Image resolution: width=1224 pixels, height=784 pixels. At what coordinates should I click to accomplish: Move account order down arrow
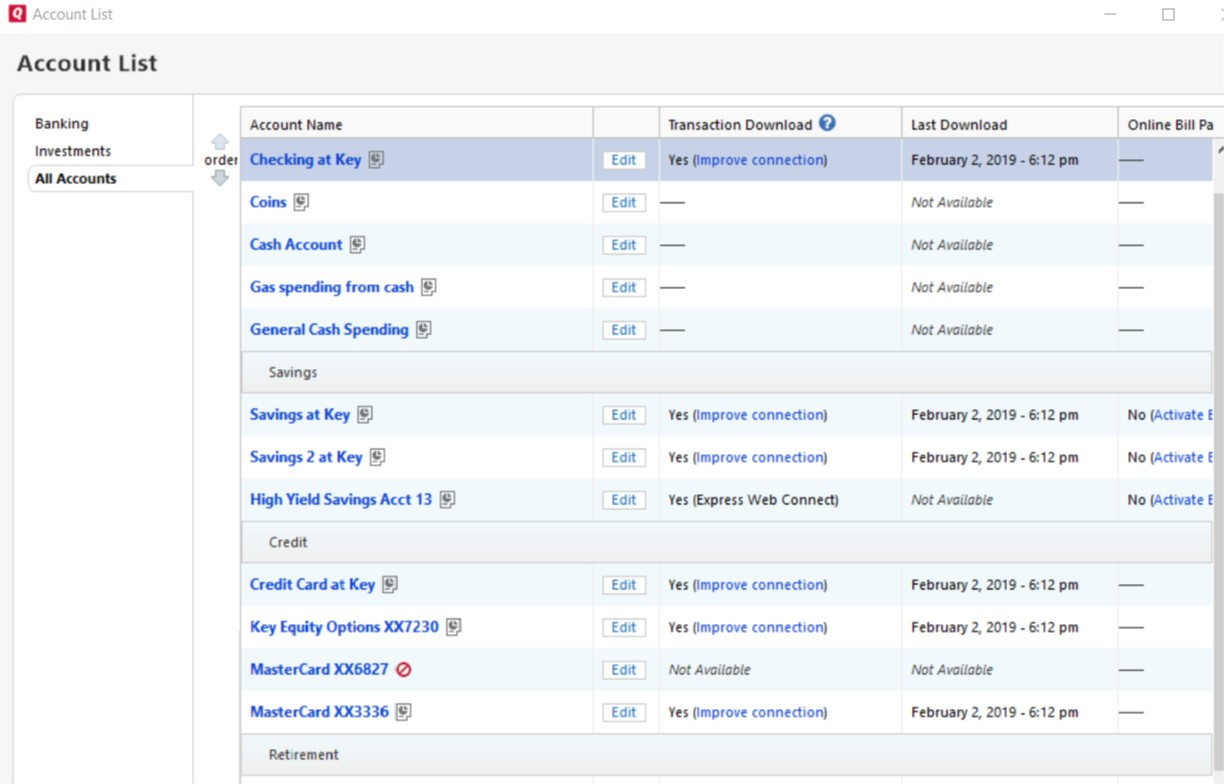(220, 178)
